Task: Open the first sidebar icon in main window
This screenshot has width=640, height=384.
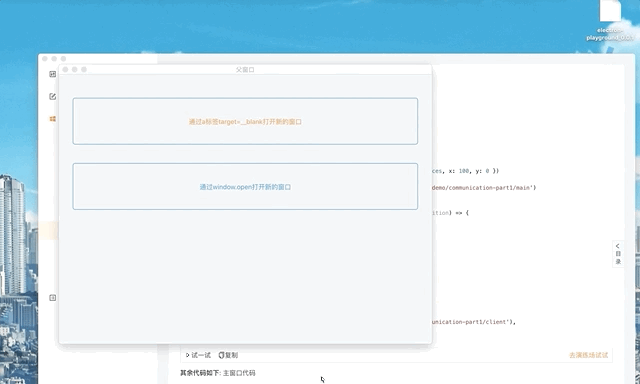Action: click(x=53, y=74)
